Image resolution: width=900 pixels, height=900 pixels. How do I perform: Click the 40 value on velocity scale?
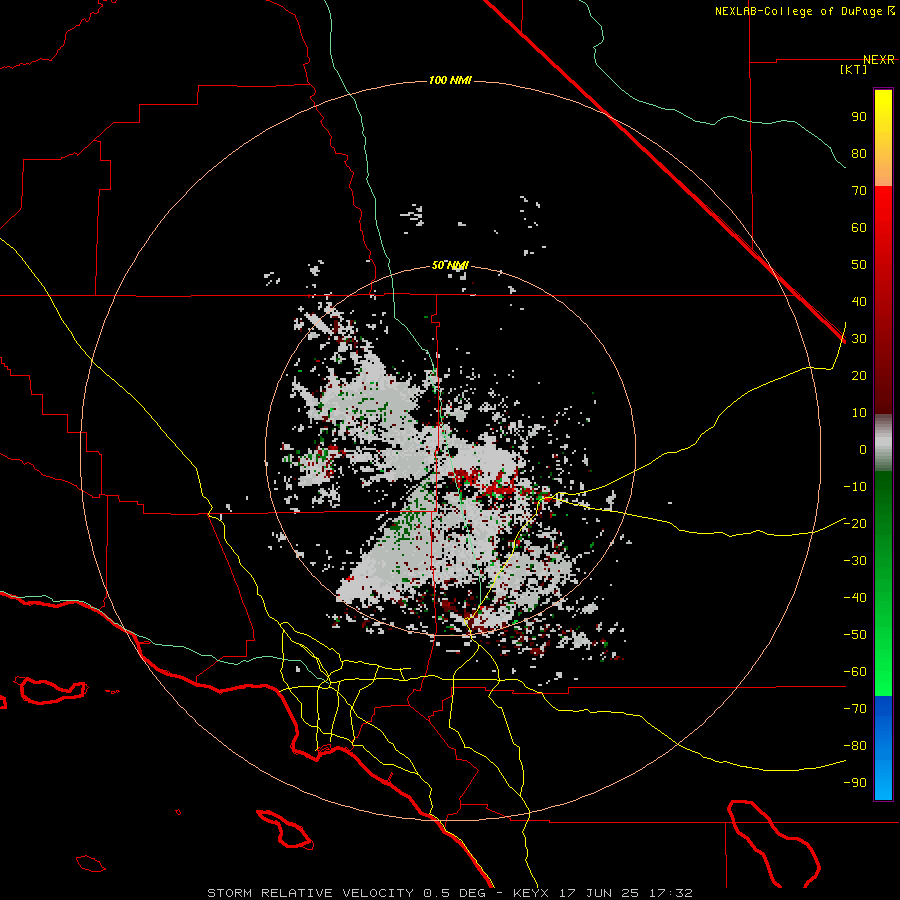[x=859, y=302]
